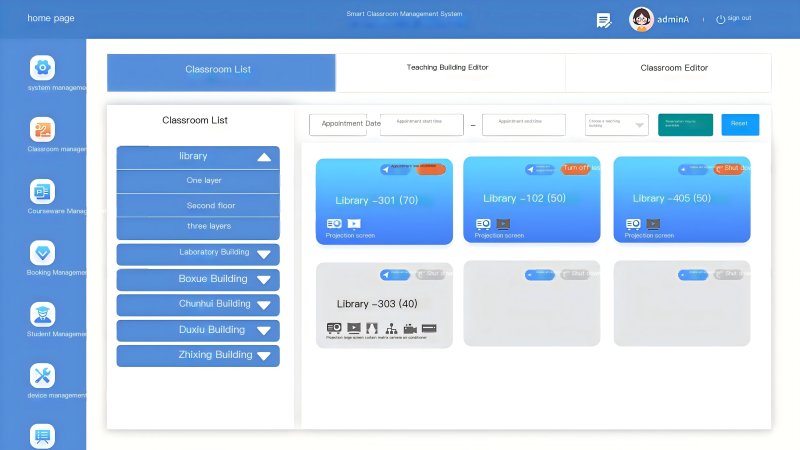Screen dimensions: 800x450
Task: Open the notes icon in header
Action: (x=603, y=19)
